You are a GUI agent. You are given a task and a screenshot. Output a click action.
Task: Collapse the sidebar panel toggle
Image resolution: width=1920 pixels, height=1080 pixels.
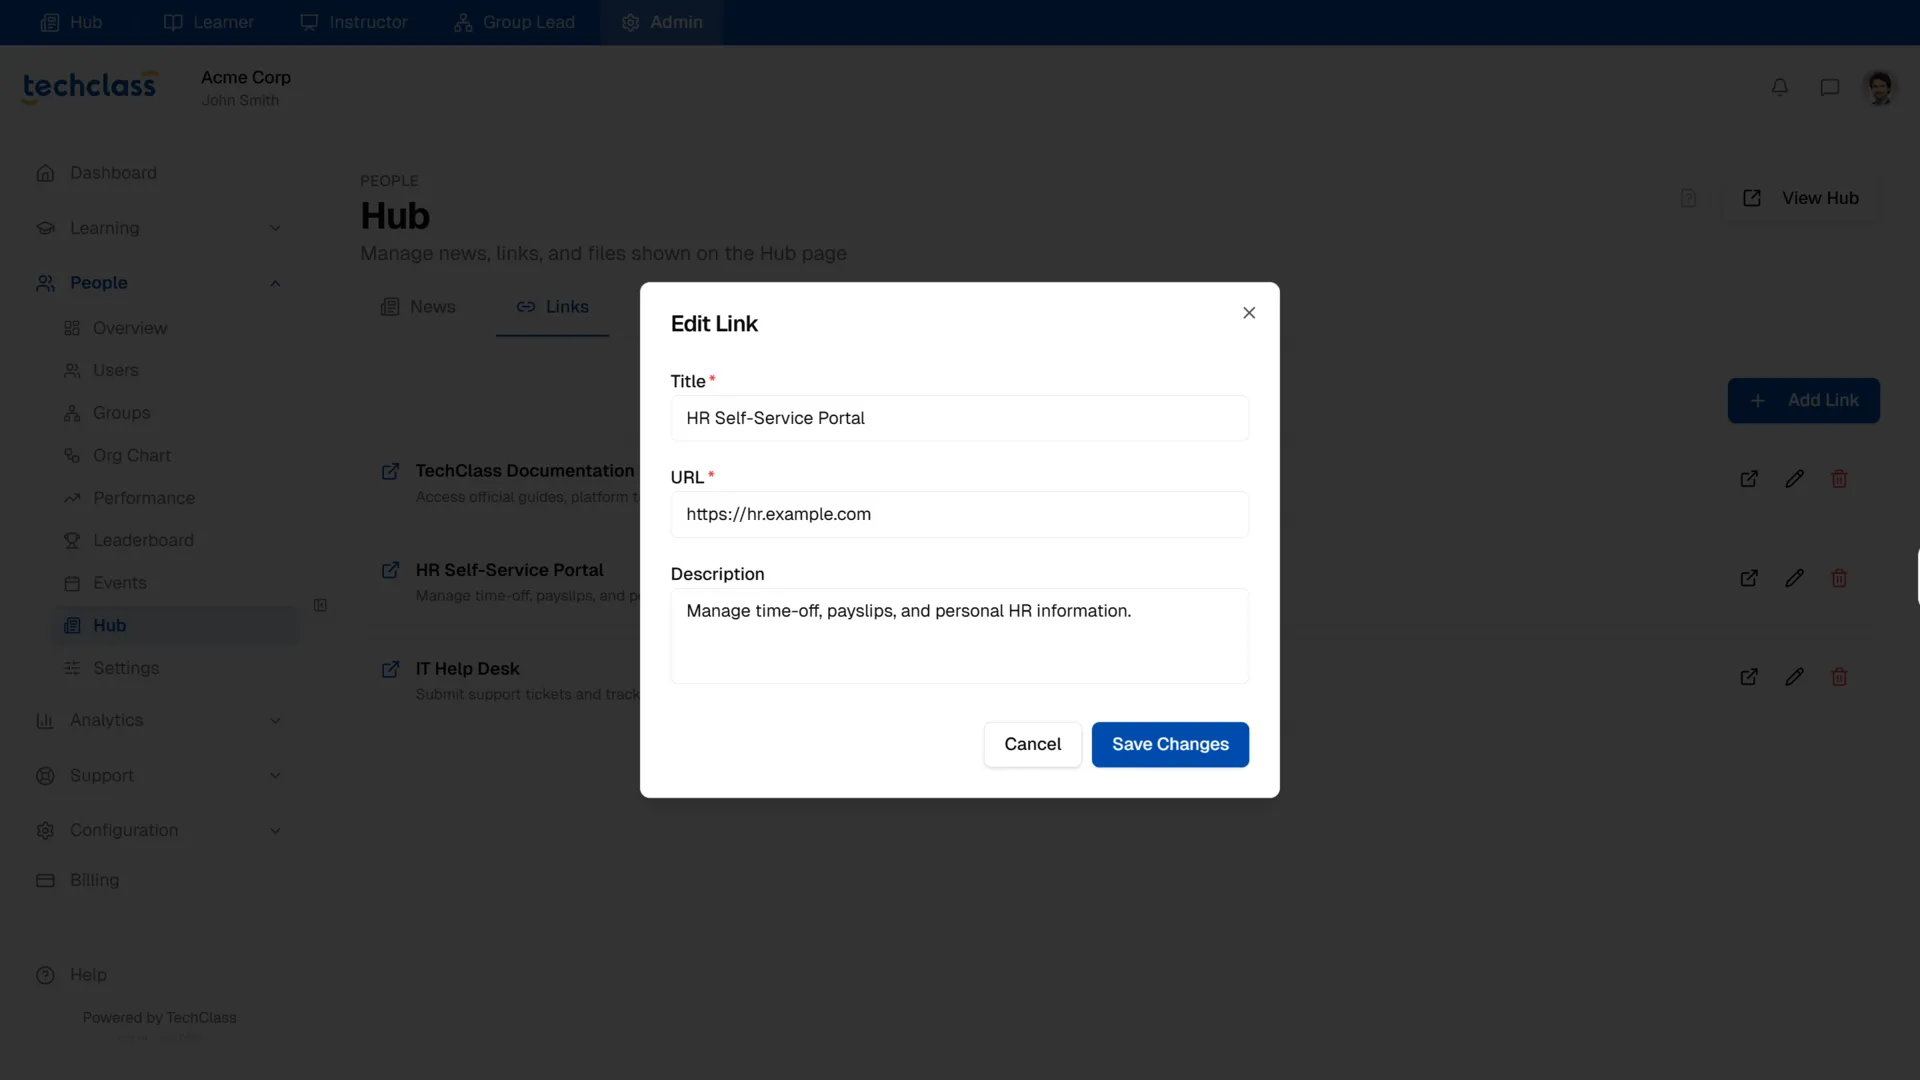pos(320,605)
